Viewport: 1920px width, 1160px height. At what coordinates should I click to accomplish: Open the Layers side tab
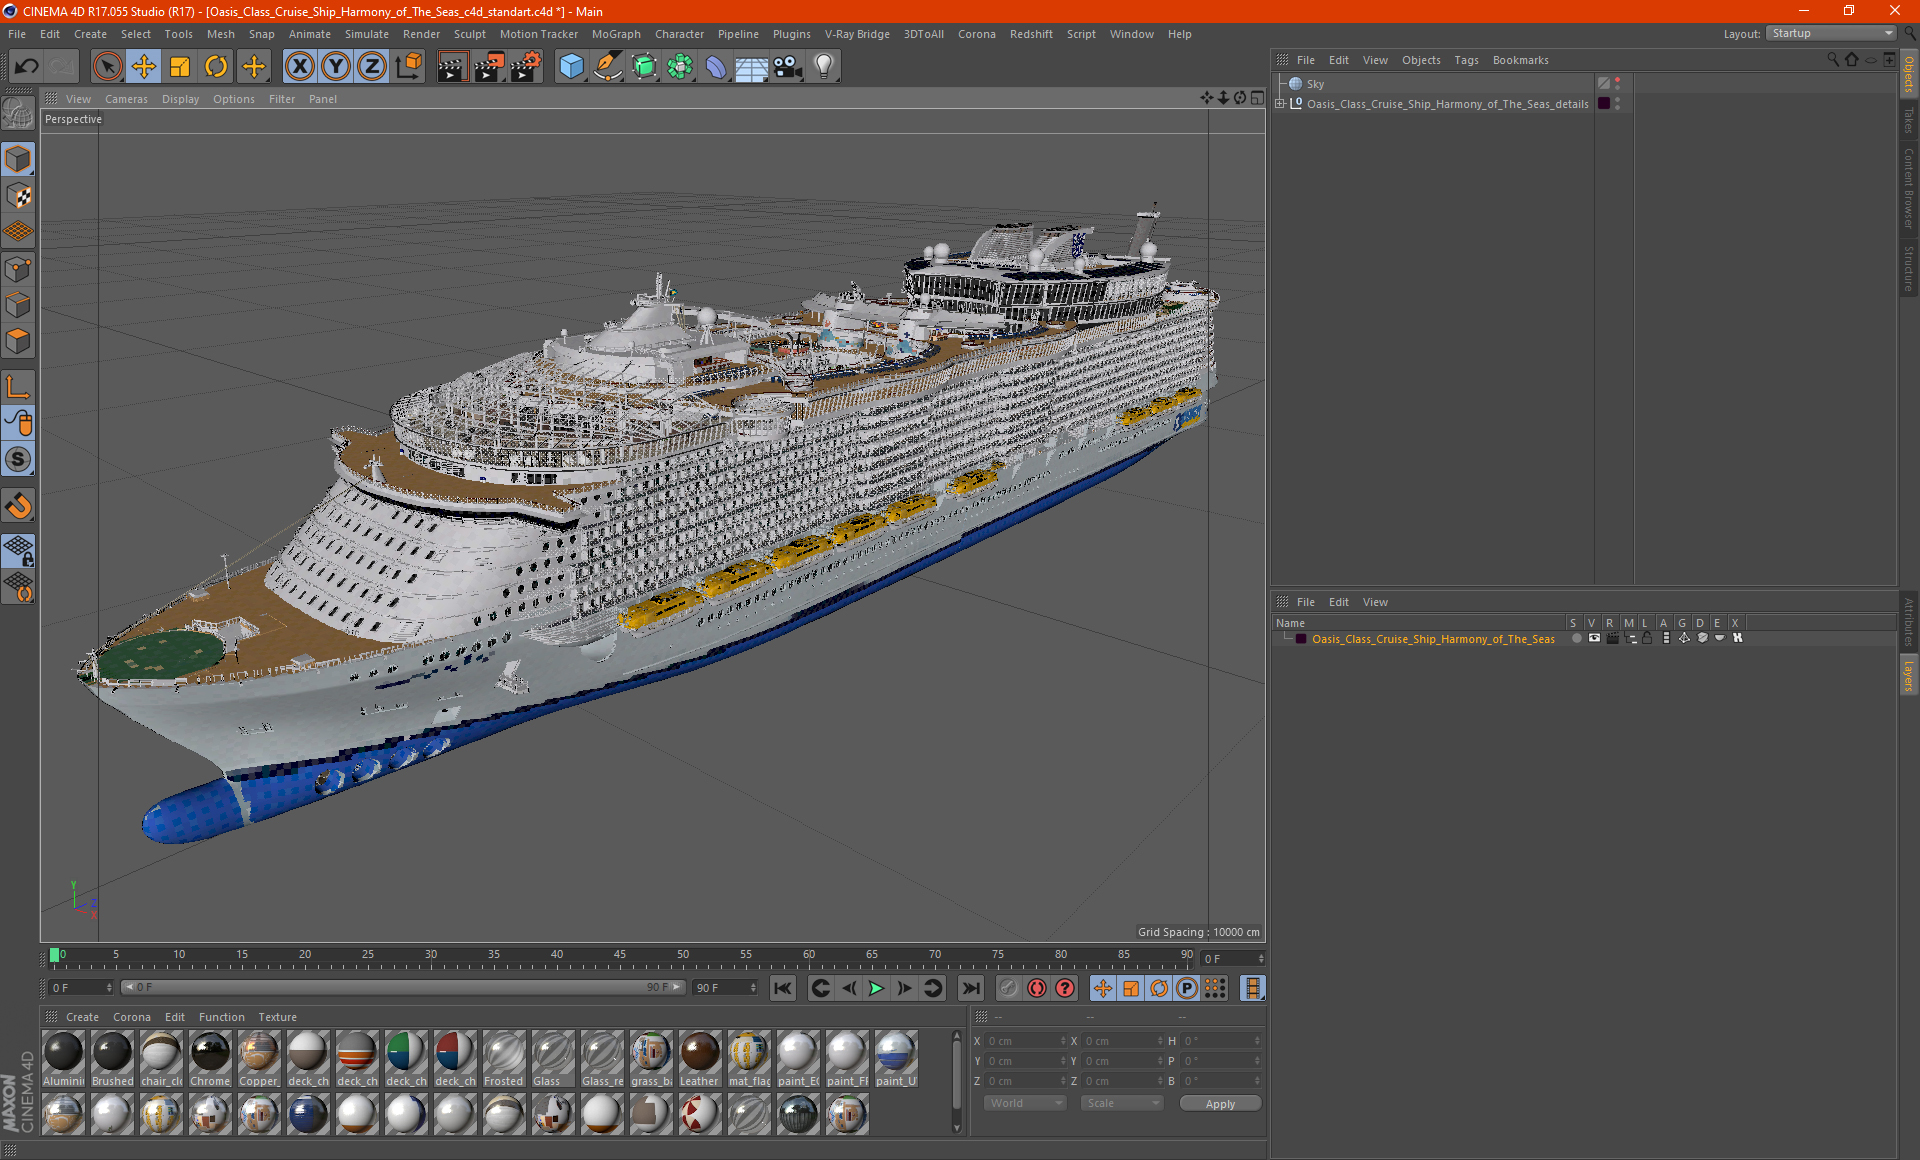[1908, 675]
